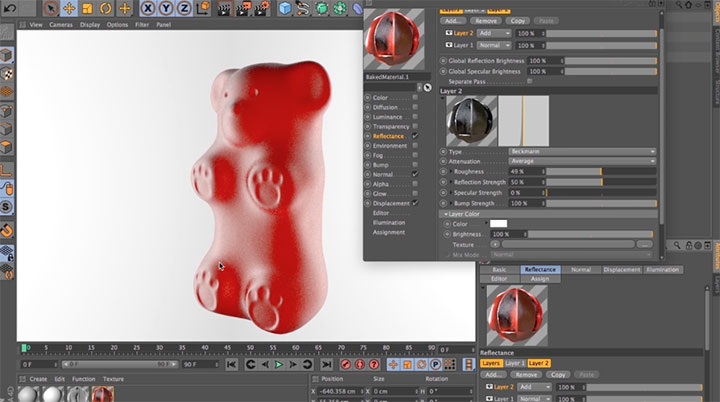Select the Live Selection arrow tool

51,8
